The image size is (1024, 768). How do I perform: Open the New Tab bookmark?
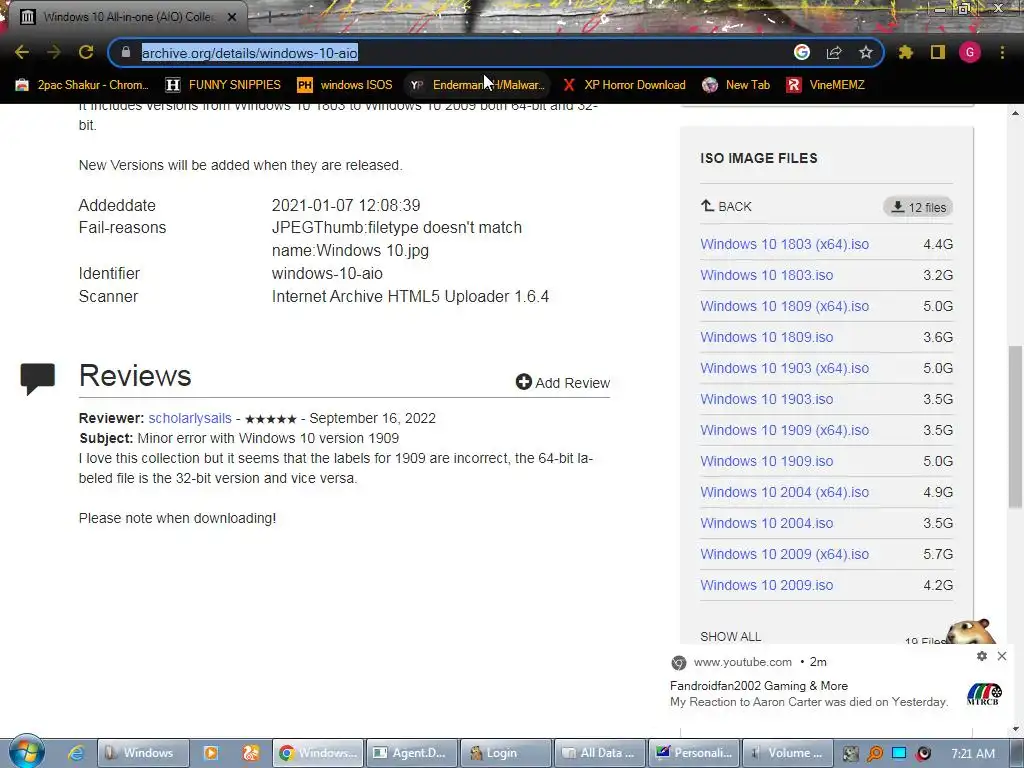[736, 85]
